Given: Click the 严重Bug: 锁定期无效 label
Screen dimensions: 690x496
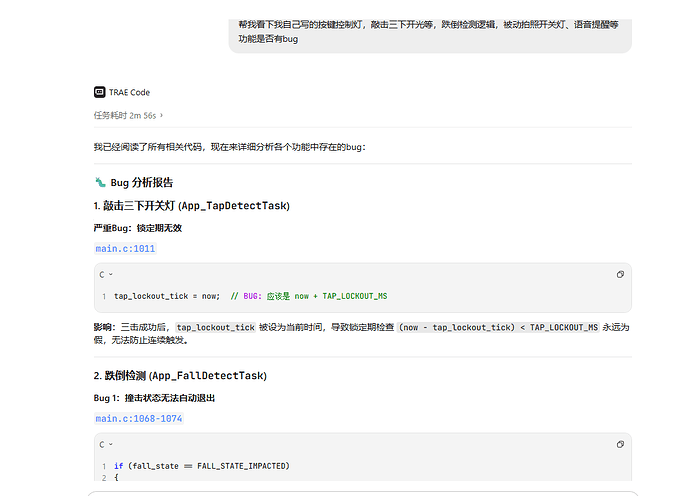Looking at the screenshot, I should click(x=138, y=228).
